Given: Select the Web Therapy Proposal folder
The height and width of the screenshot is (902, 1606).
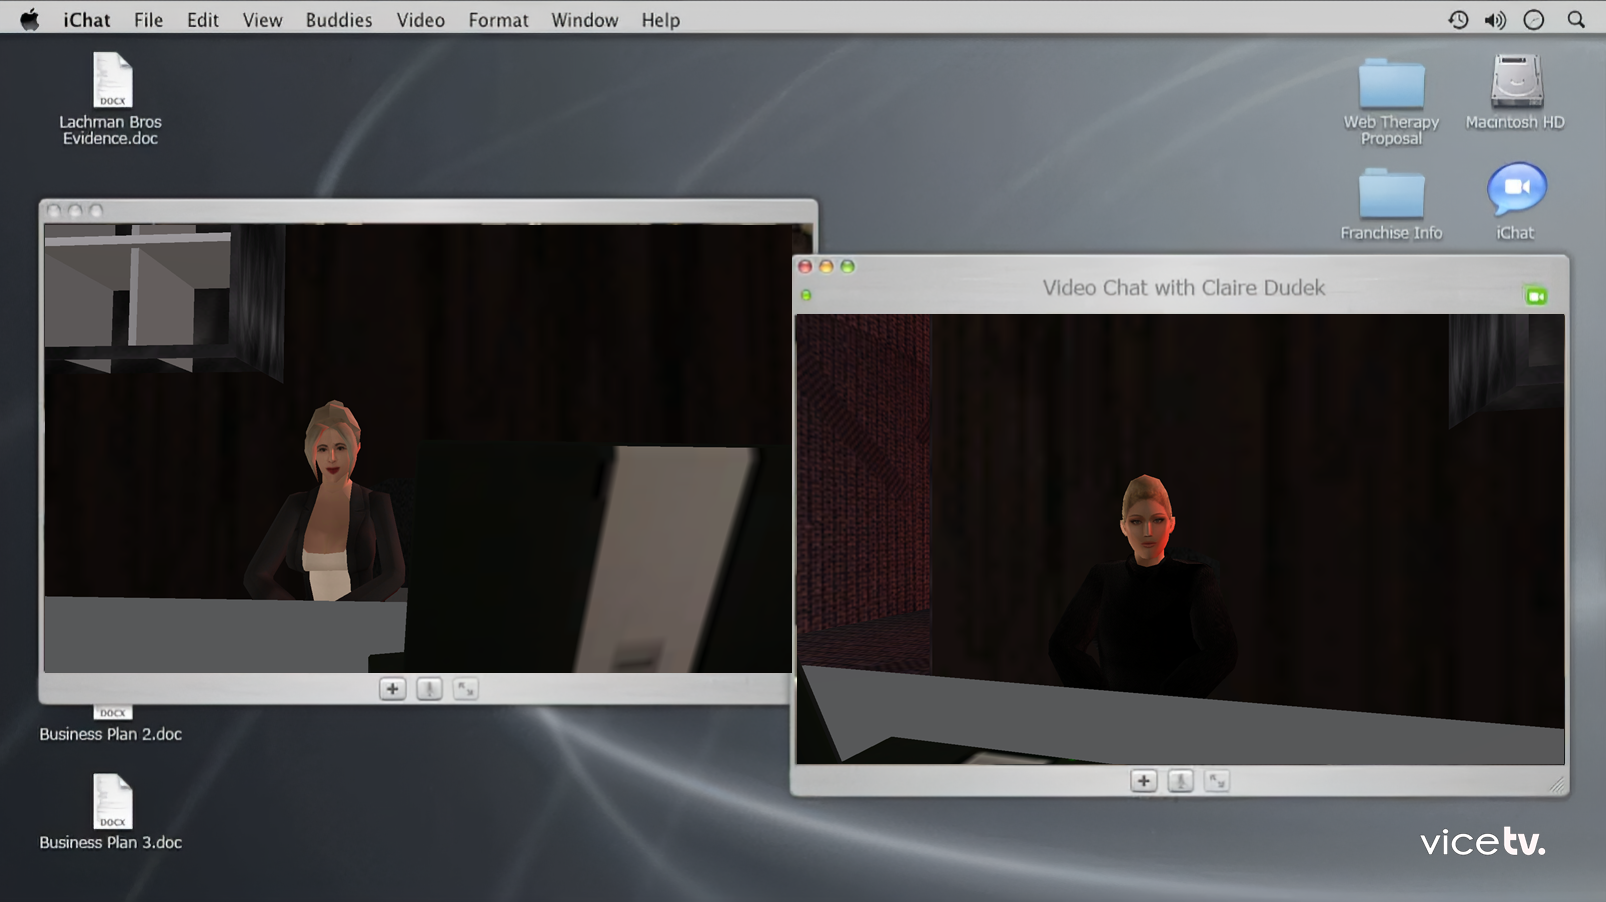Looking at the screenshot, I should [x=1391, y=83].
